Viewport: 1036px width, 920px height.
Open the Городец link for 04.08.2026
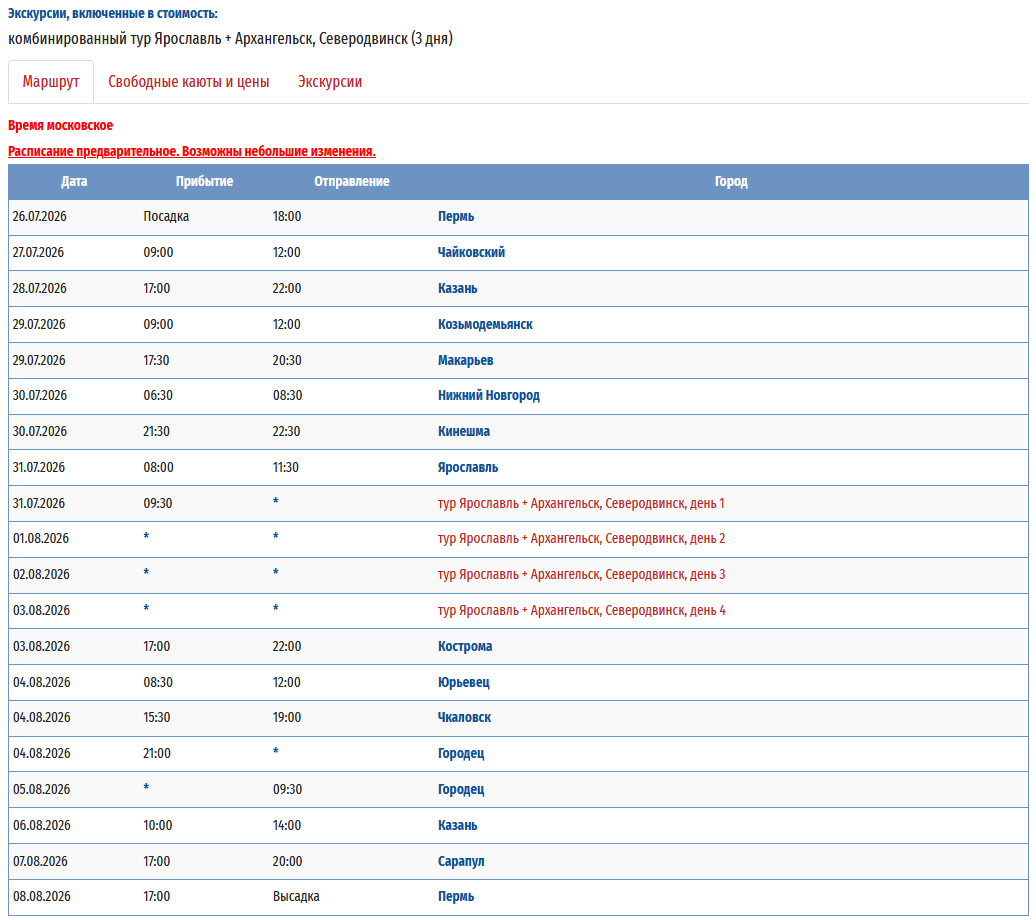[x=461, y=754]
